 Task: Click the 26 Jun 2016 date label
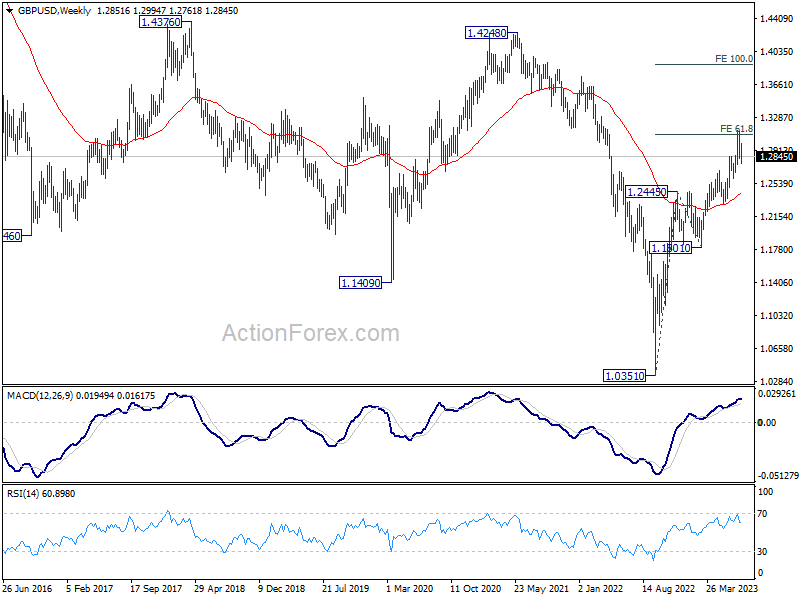point(28,589)
